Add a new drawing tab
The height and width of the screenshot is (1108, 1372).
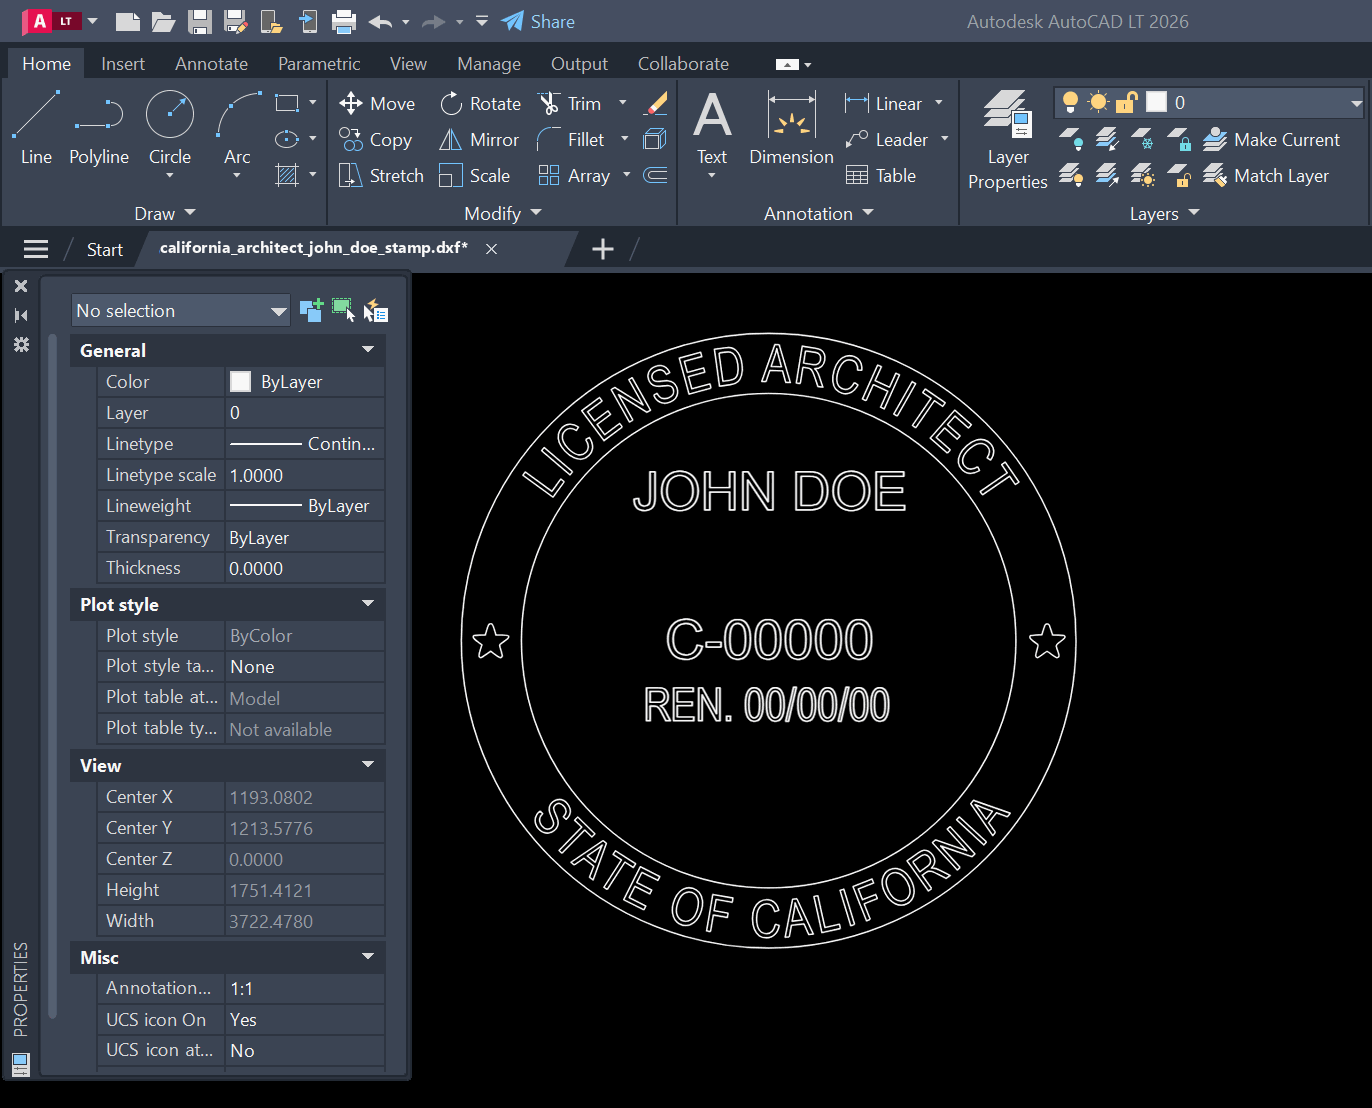click(602, 249)
